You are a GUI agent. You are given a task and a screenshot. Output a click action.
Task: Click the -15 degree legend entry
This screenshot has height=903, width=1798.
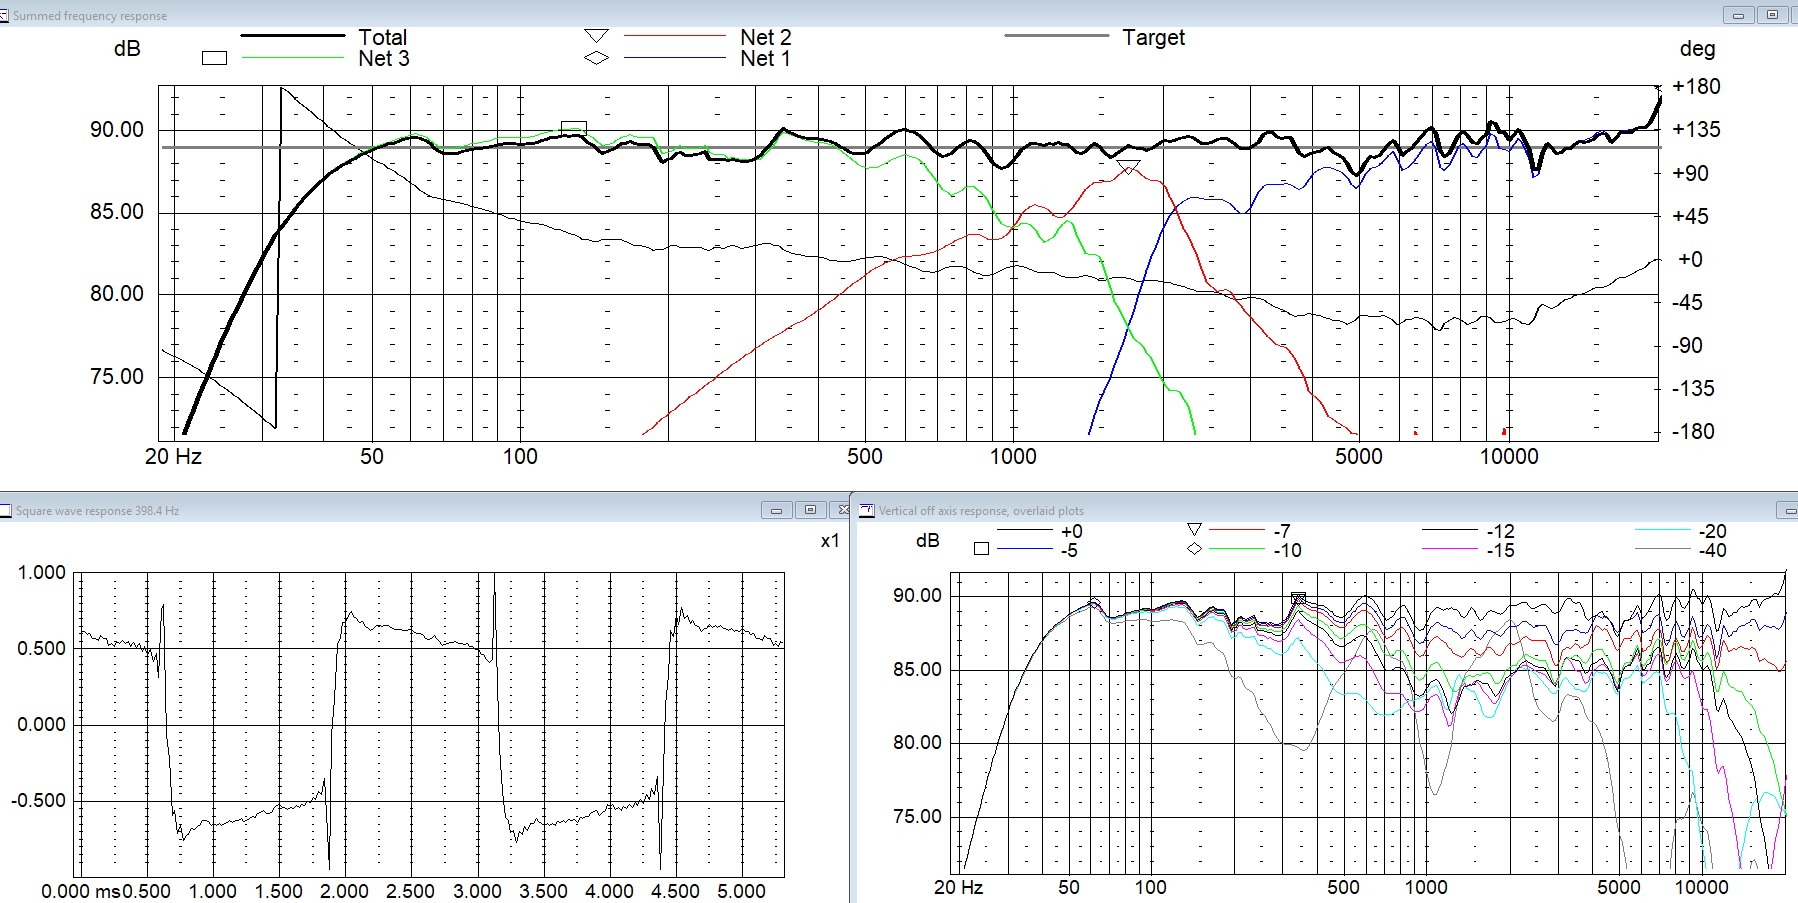(x=1501, y=550)
